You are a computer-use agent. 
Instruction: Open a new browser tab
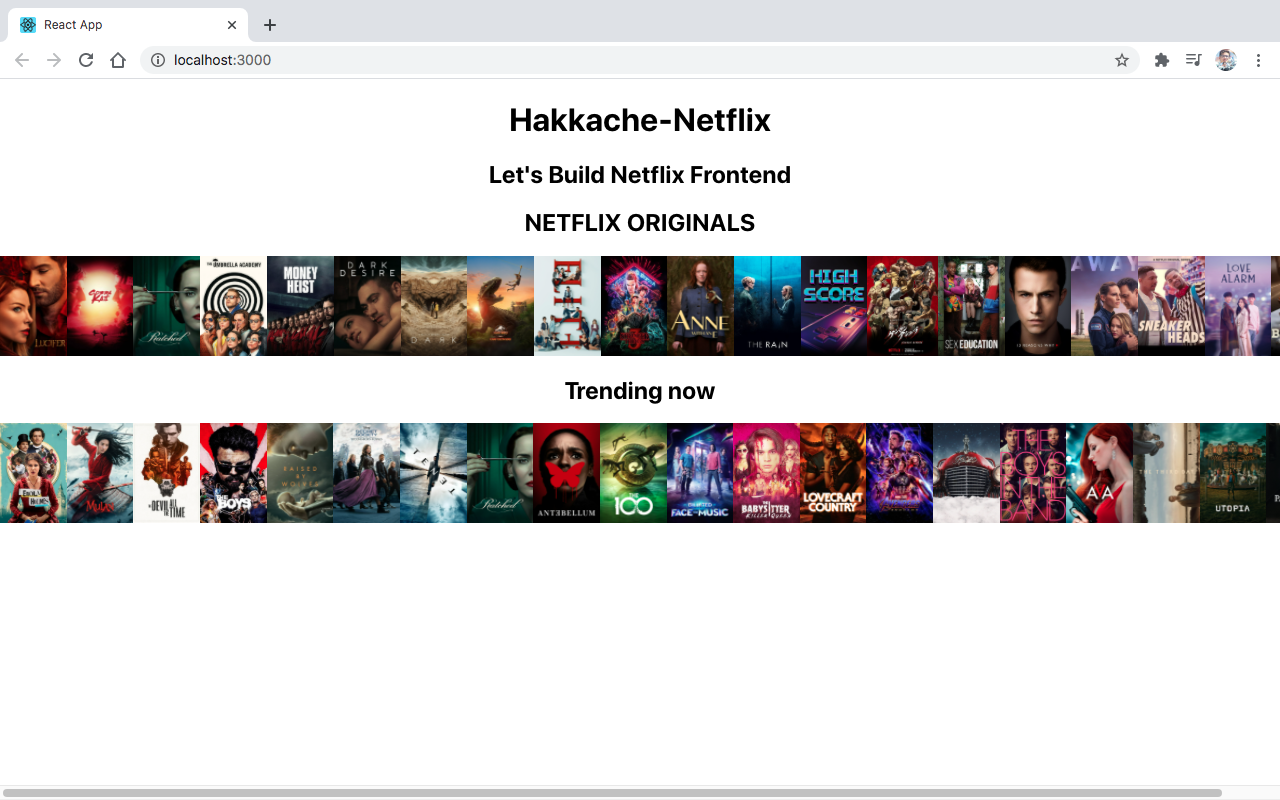tap(270, 25)
